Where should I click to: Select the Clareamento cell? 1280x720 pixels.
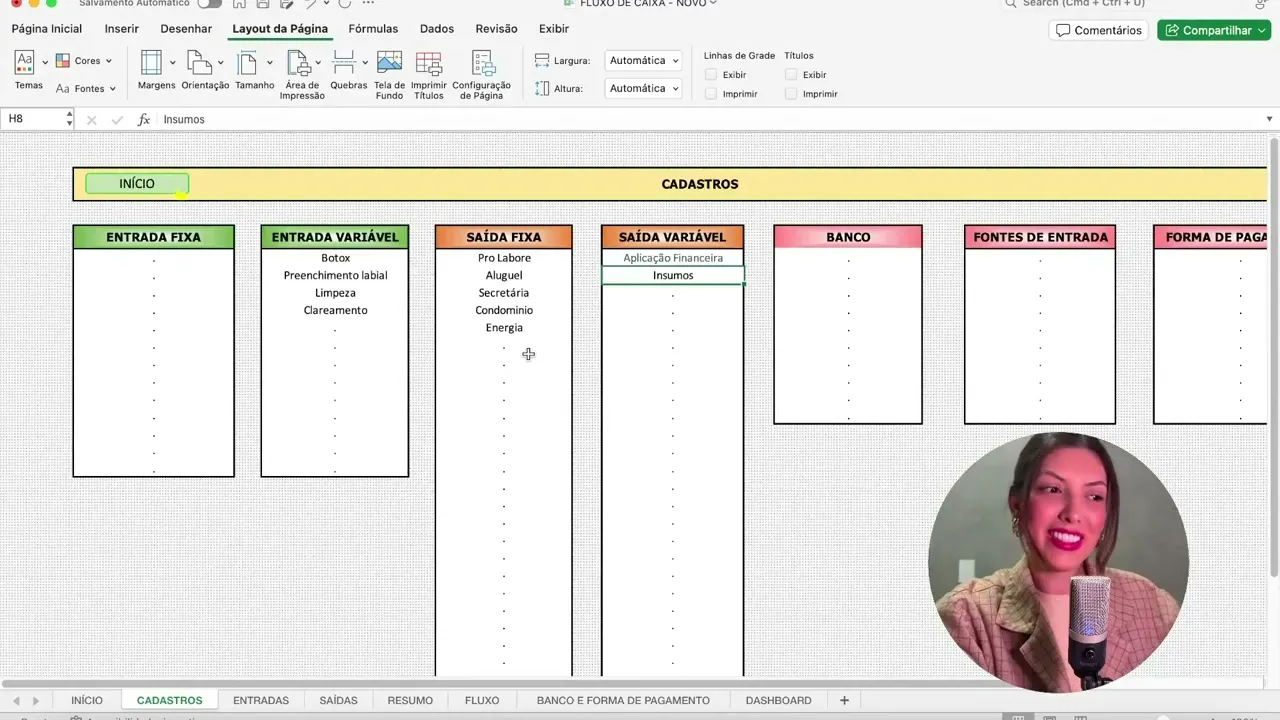[335, 310]
